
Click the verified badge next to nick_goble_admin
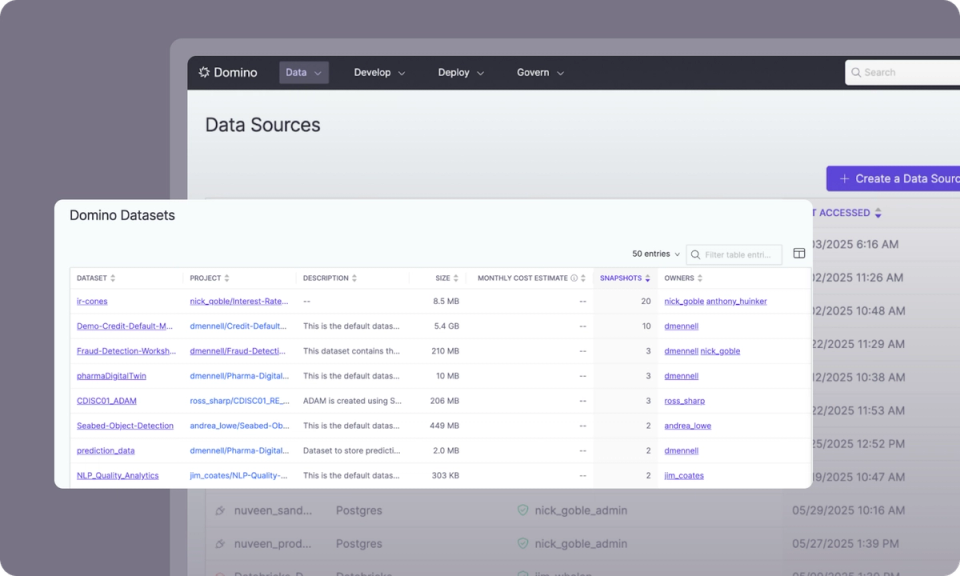tap(522, 510)
